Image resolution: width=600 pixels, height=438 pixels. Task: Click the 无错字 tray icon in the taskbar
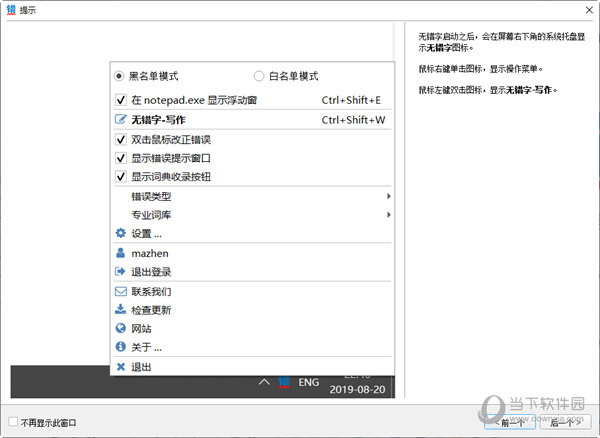click(284, 382)
